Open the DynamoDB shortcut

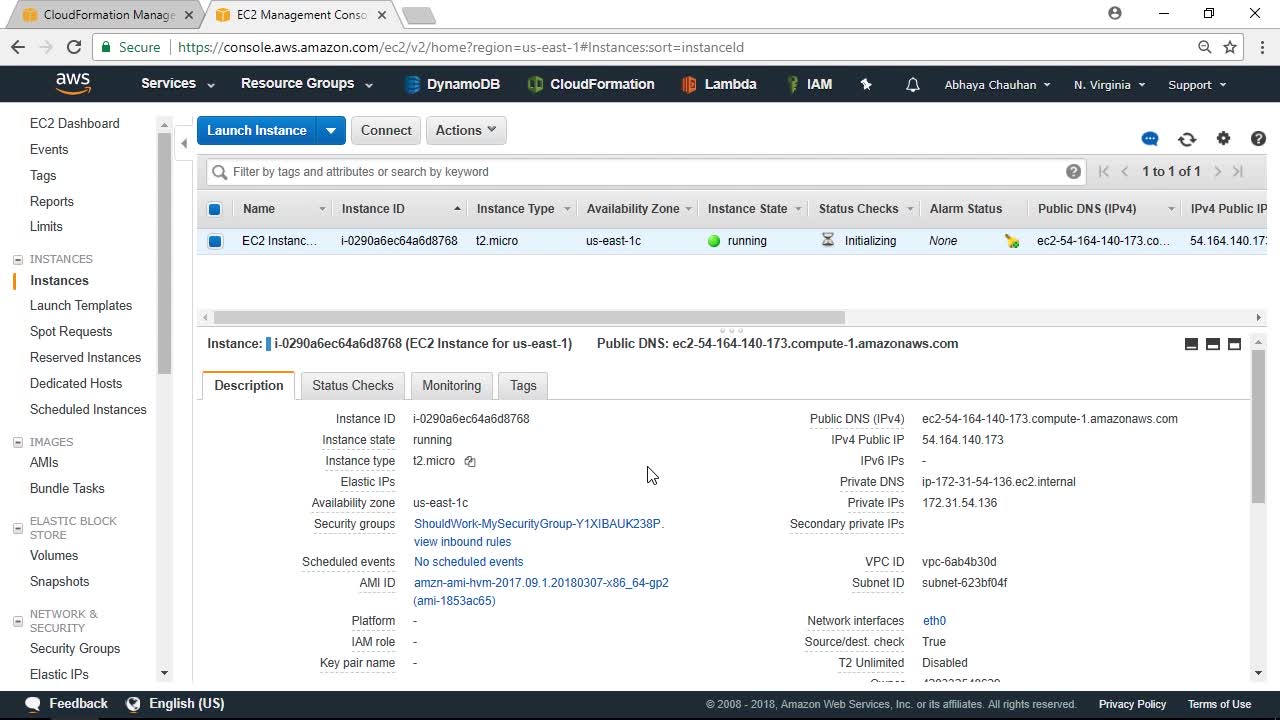tap(452, 84)
